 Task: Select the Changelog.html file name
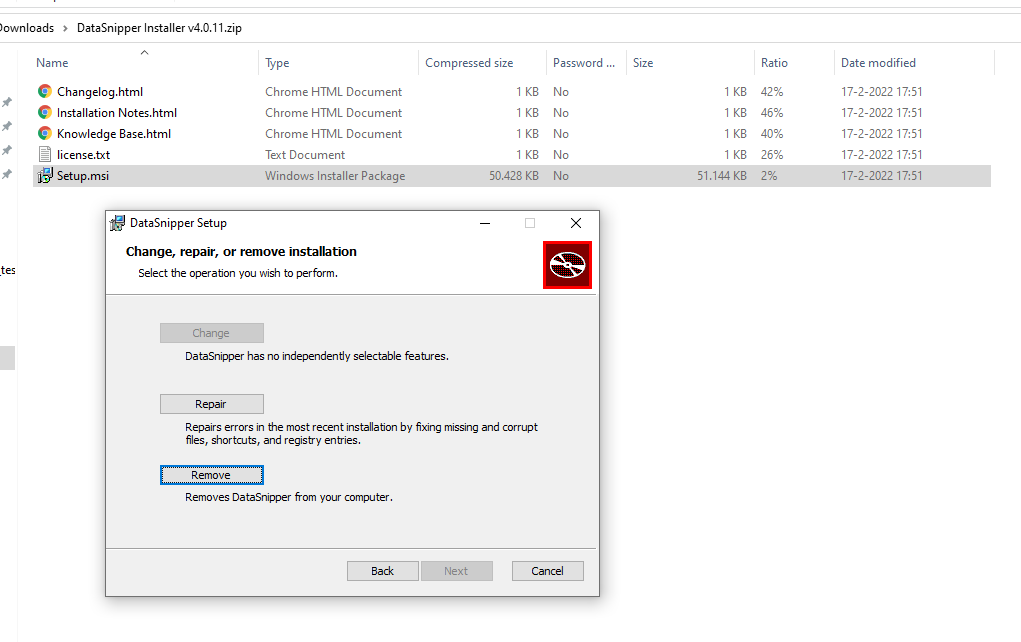point(100,92)
